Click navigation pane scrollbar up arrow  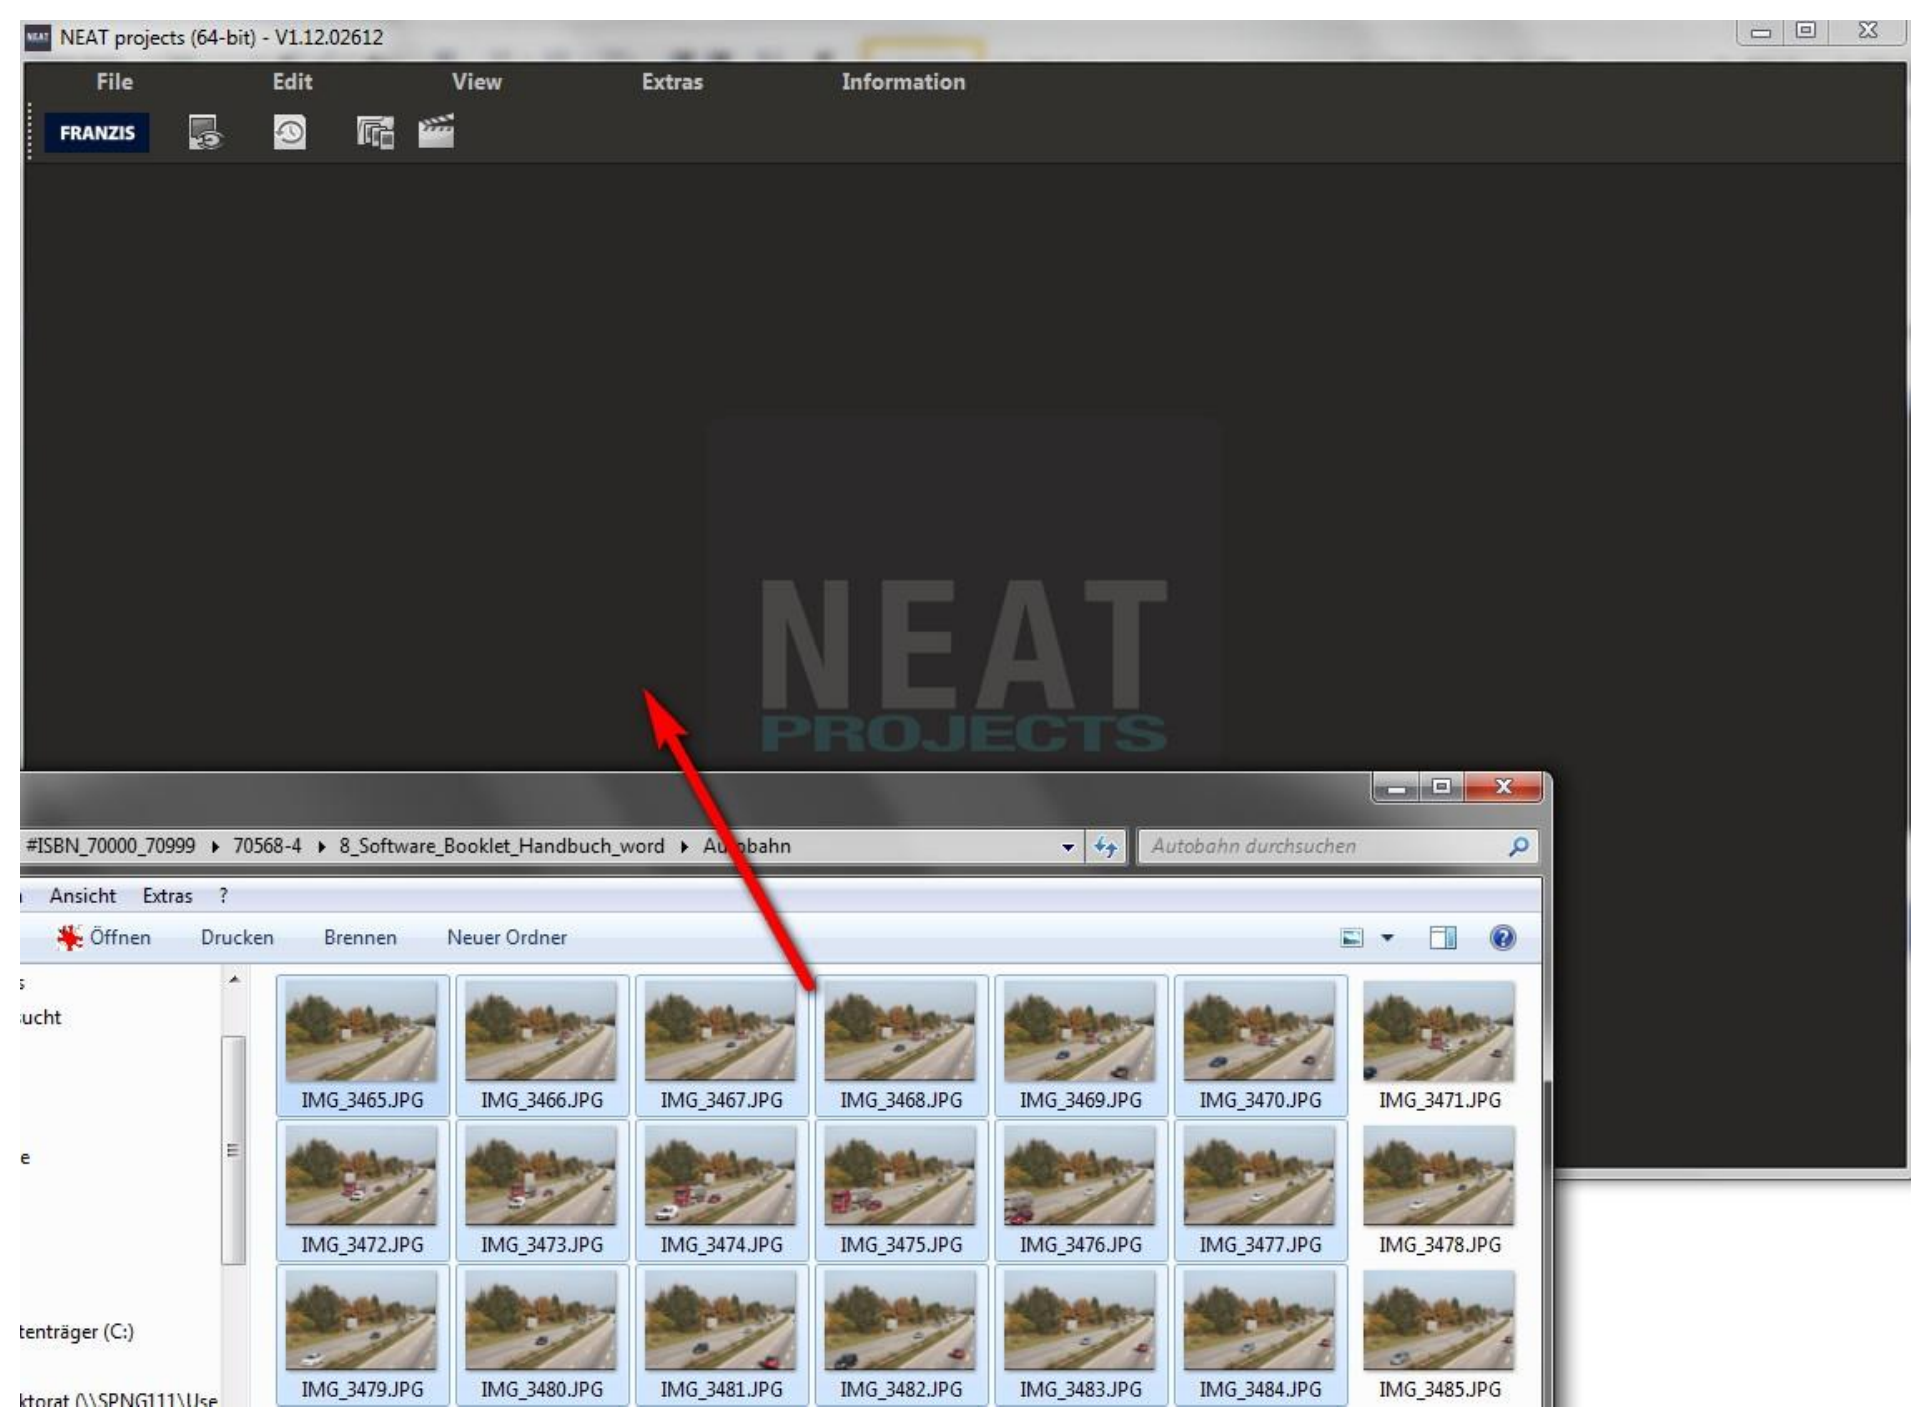pyautogui.click(x=234, y=981)
